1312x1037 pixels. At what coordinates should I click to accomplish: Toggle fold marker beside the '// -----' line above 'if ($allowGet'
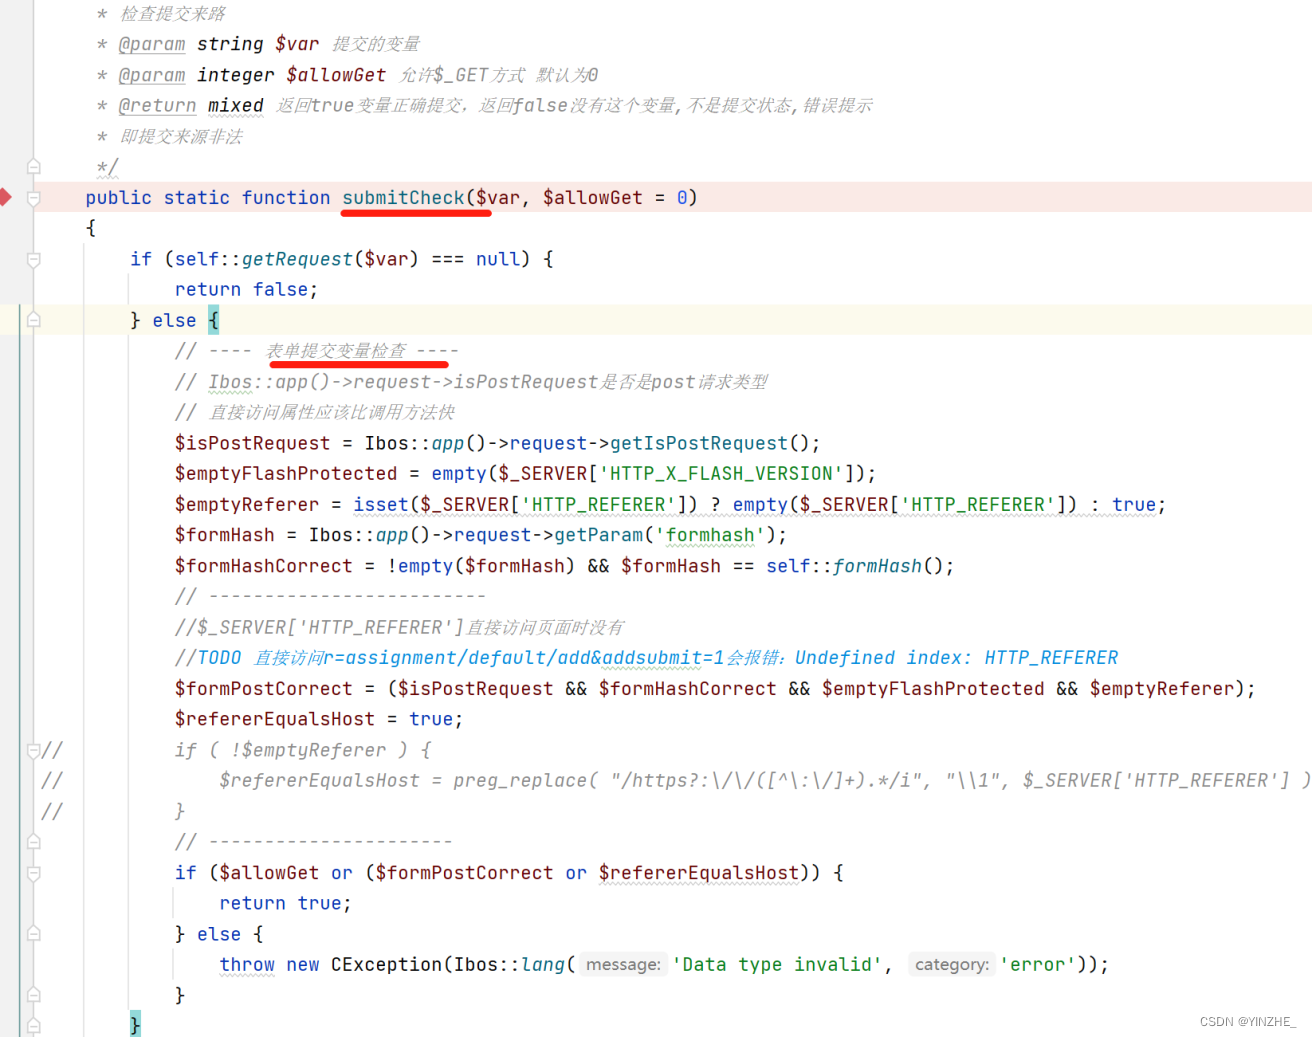pos(33,842)
